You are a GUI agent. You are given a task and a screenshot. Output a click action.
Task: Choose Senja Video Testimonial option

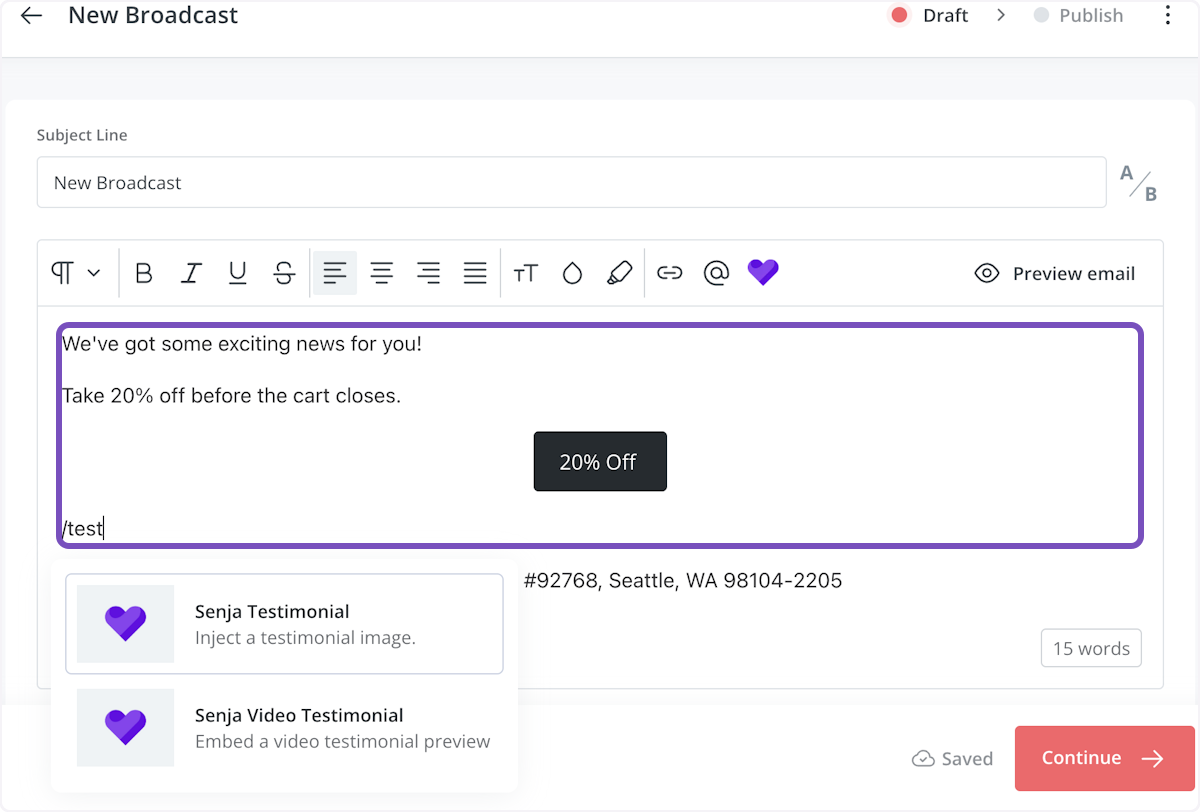coord(284,727)
